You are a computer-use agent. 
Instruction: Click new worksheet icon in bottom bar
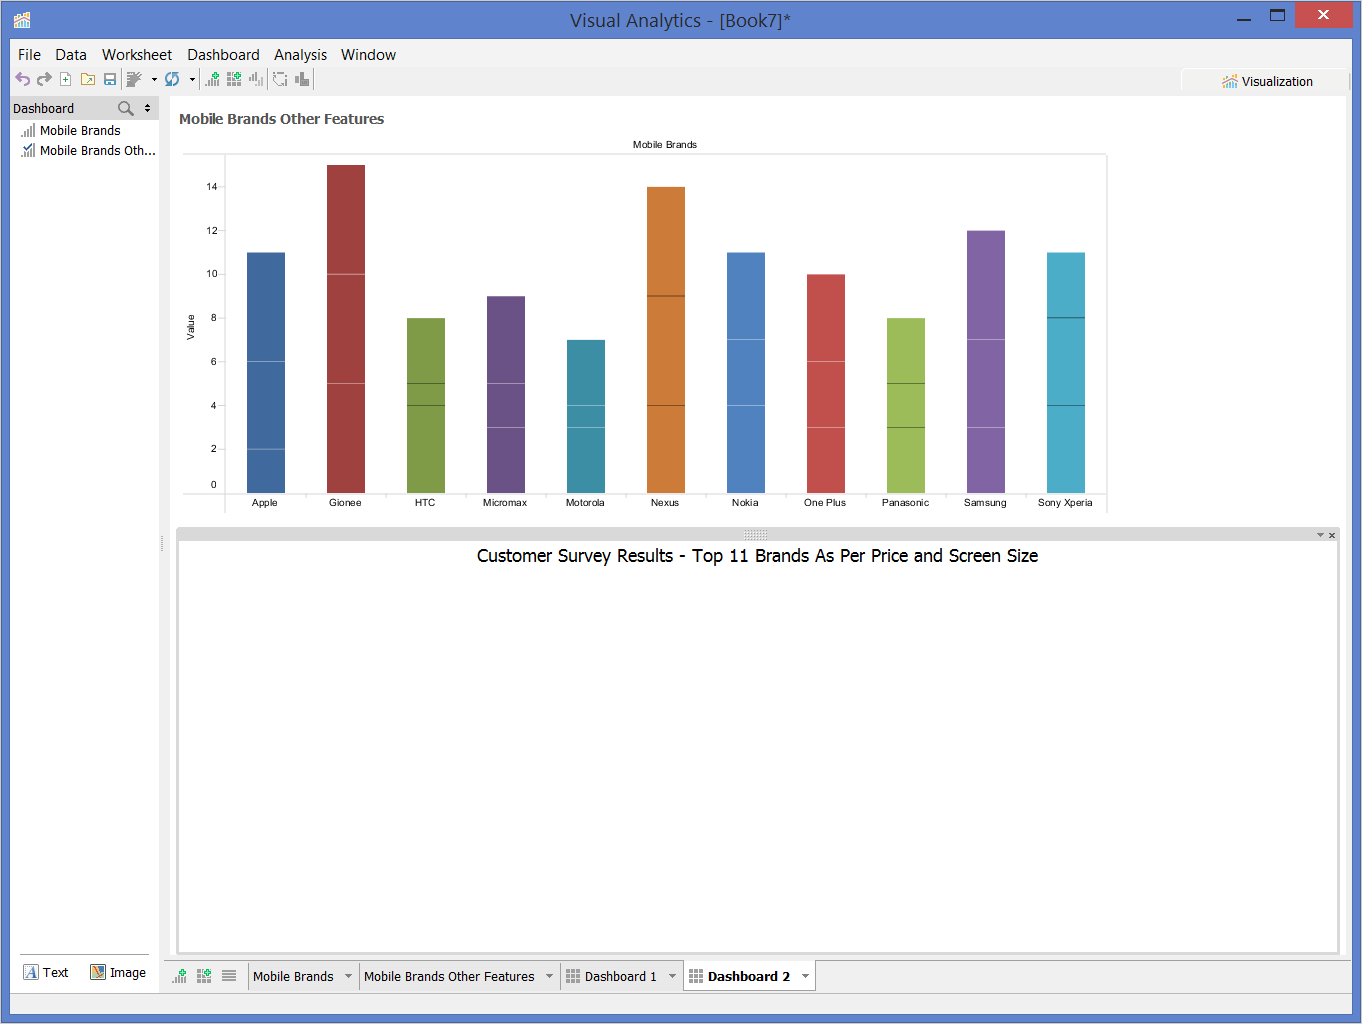tap(180, 976)
